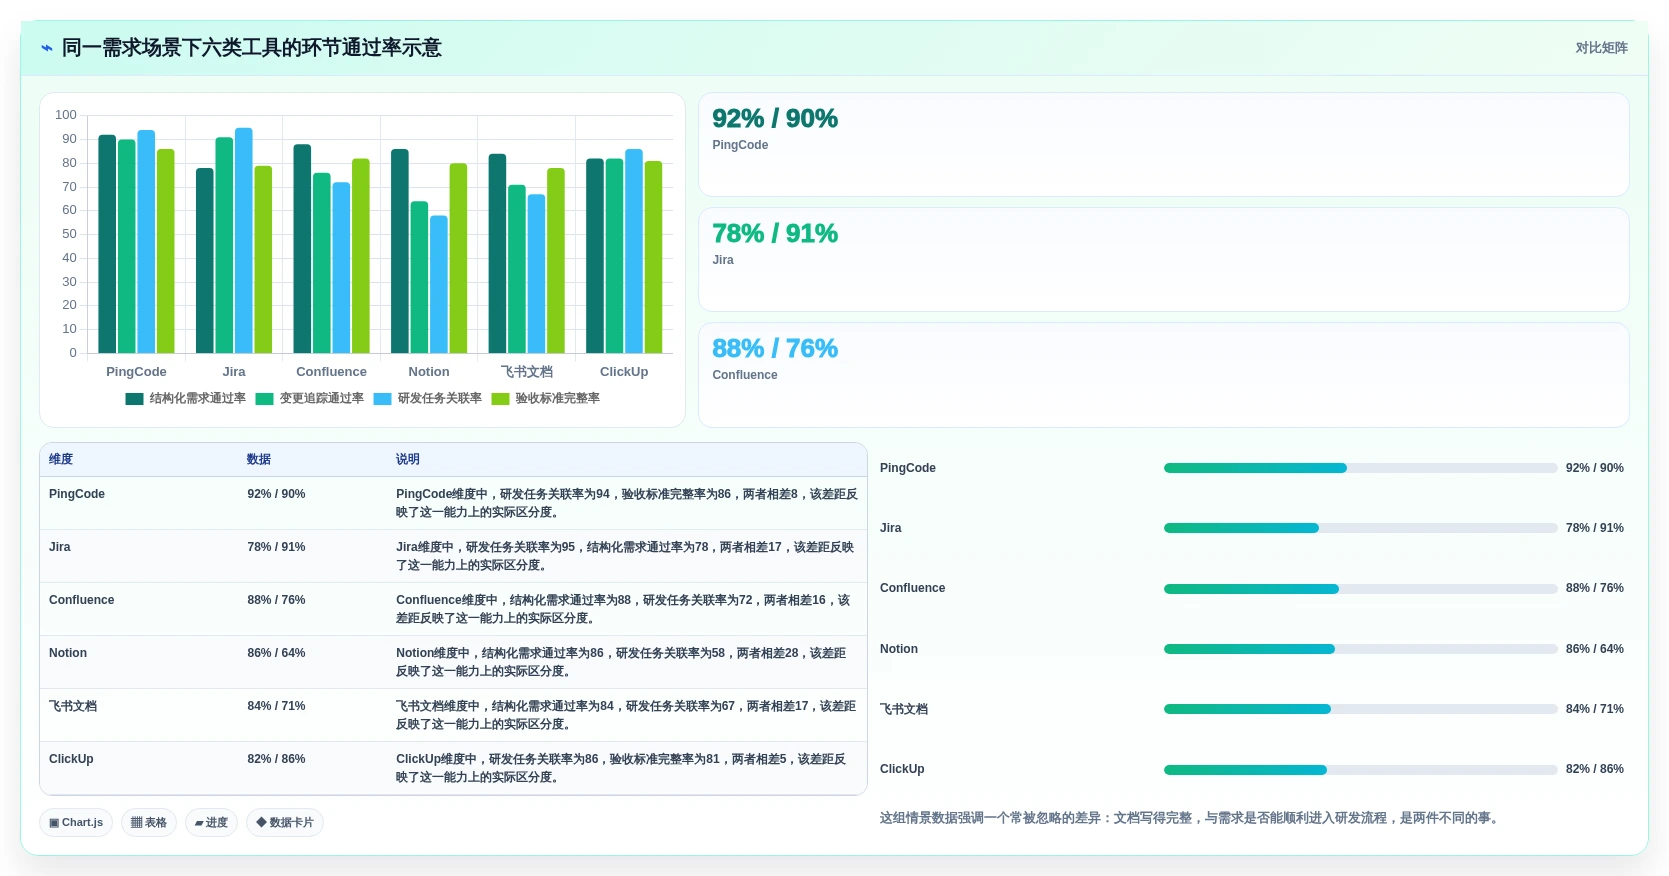Screen dimensions: 1669x876
Task: Toggle the 变更追踪通过率 legend swatch
Action: tap(264, 399)
